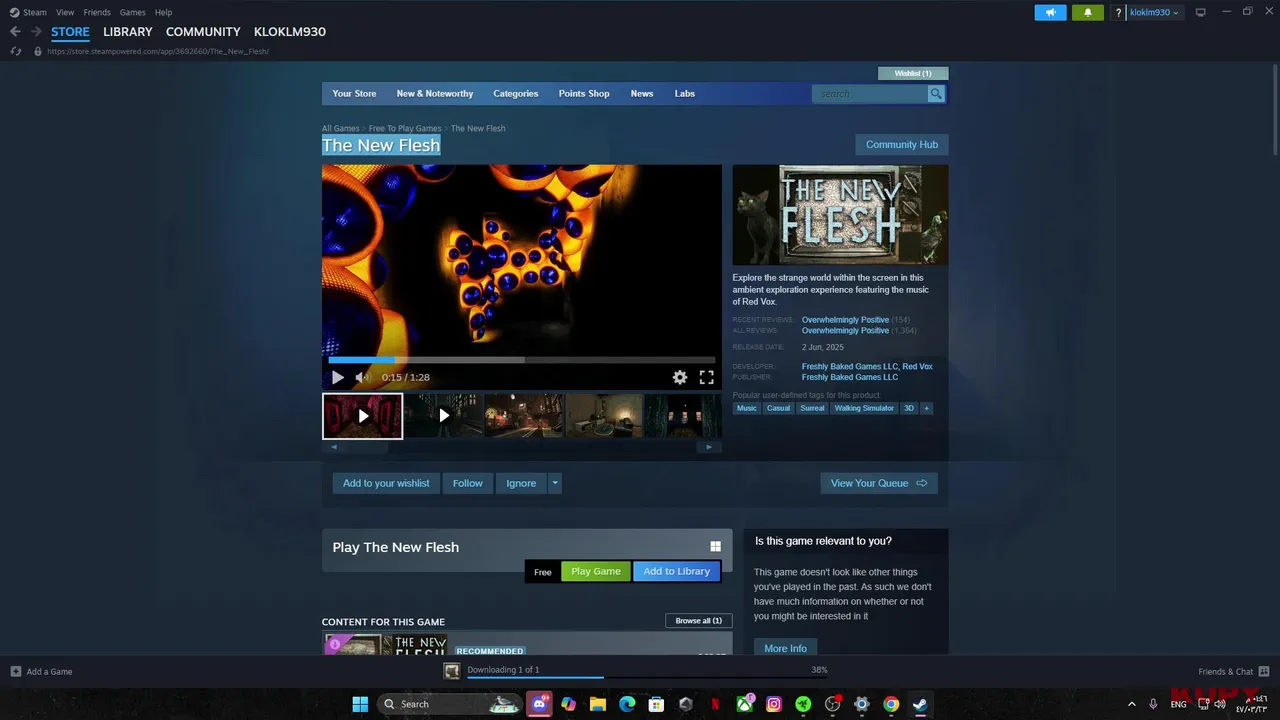Select the first video thumbnail
Screen dimensions: 1280x720
click(x=362, y=416)
